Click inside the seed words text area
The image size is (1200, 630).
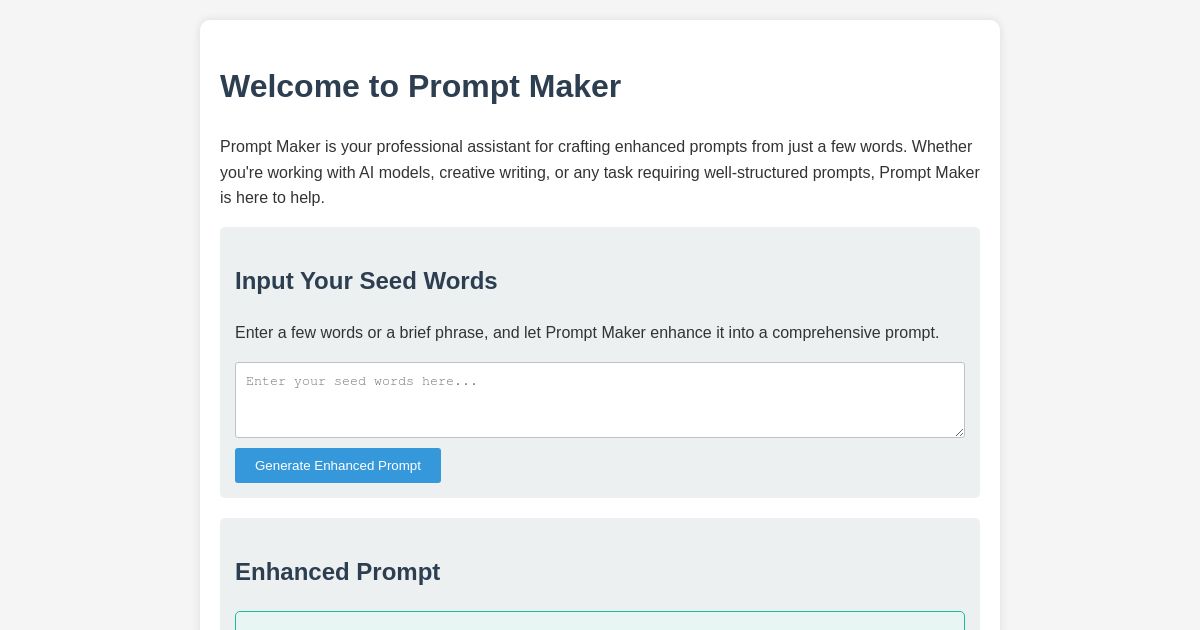(x=600, y=400)
